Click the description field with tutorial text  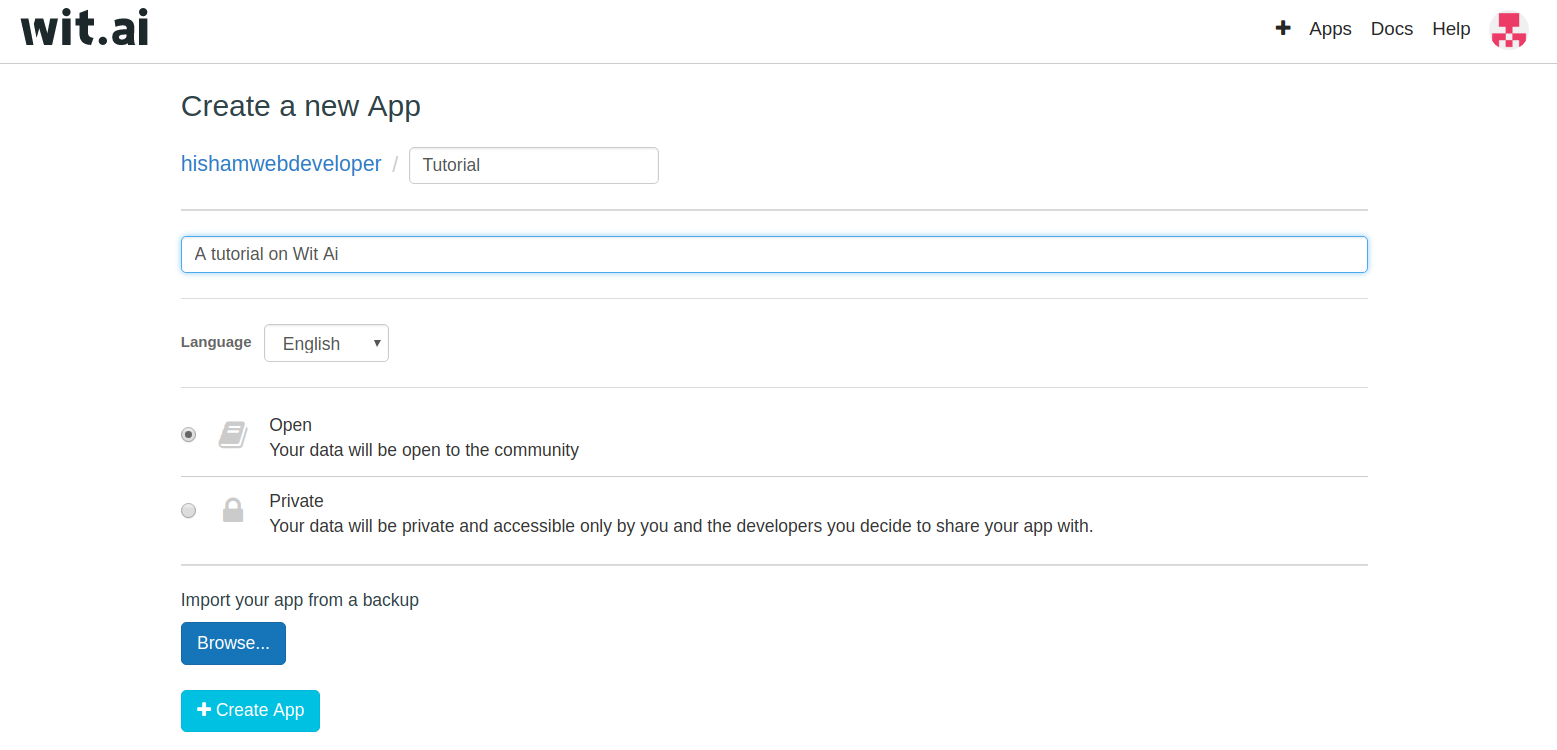click(x=773, y=254)
